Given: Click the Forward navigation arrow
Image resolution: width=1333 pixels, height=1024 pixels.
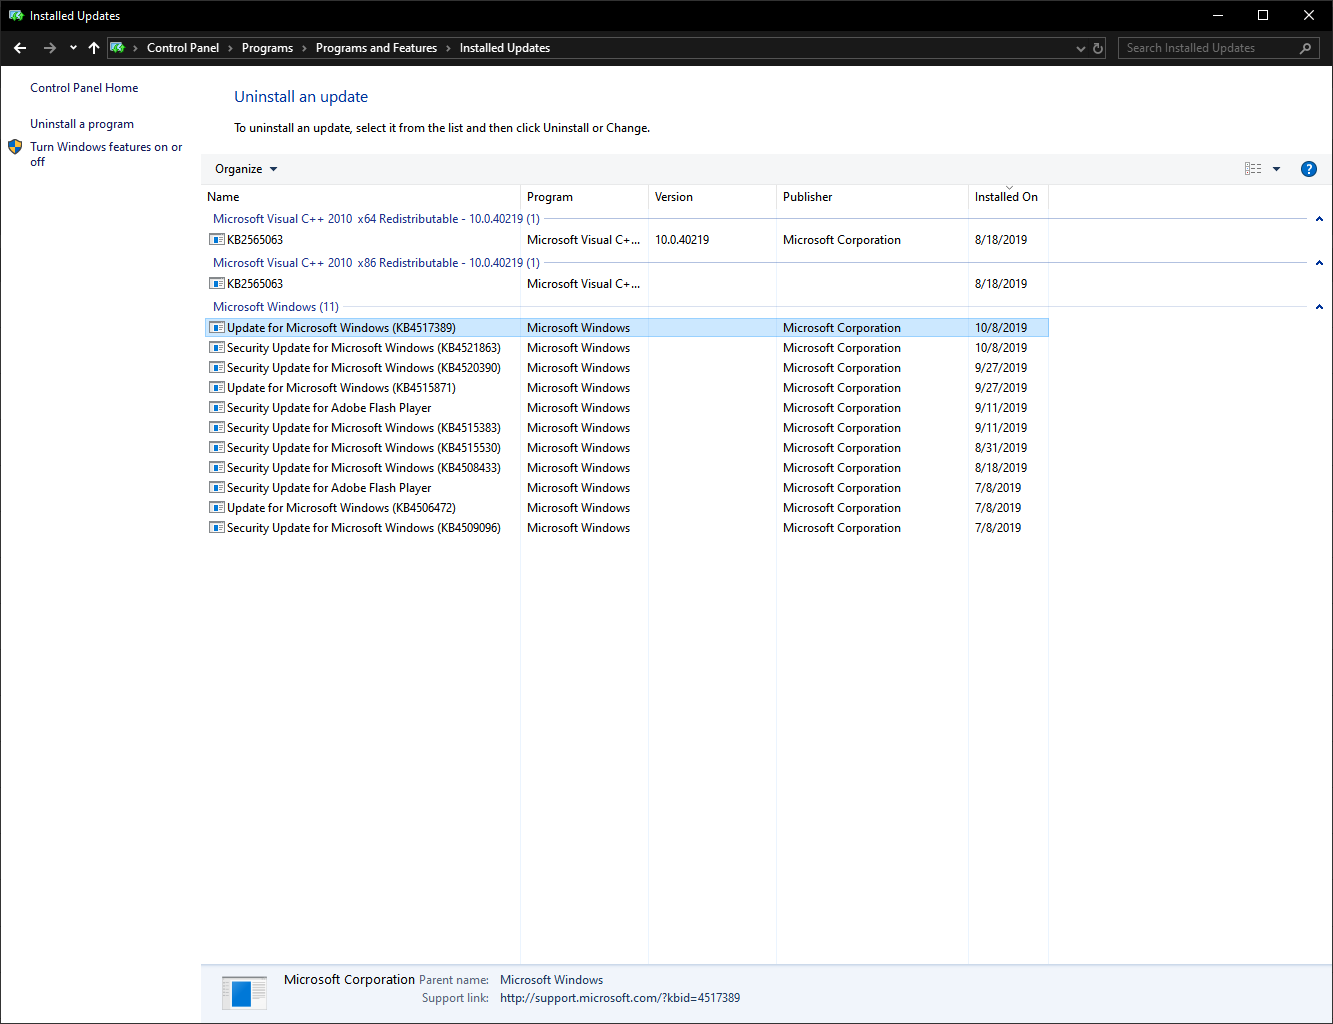Looking at the screenshot, I should pos(49,48).
